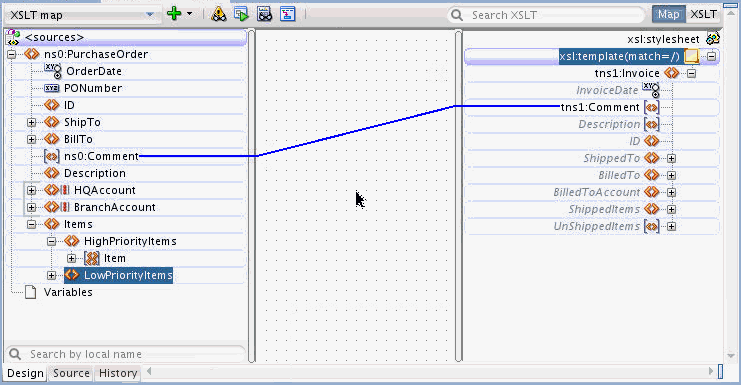
Task: Click the Item repeating element icon
Action: (x=92, y=258)
